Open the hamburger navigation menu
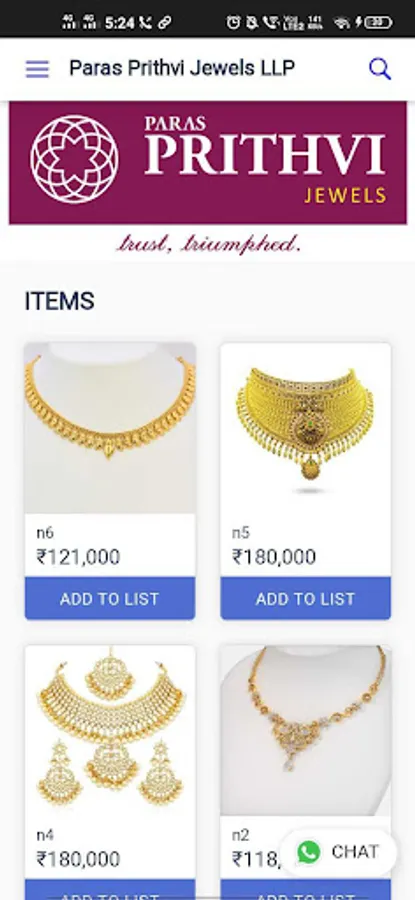Viewport: 415px width, 900px height. [37, 69]
